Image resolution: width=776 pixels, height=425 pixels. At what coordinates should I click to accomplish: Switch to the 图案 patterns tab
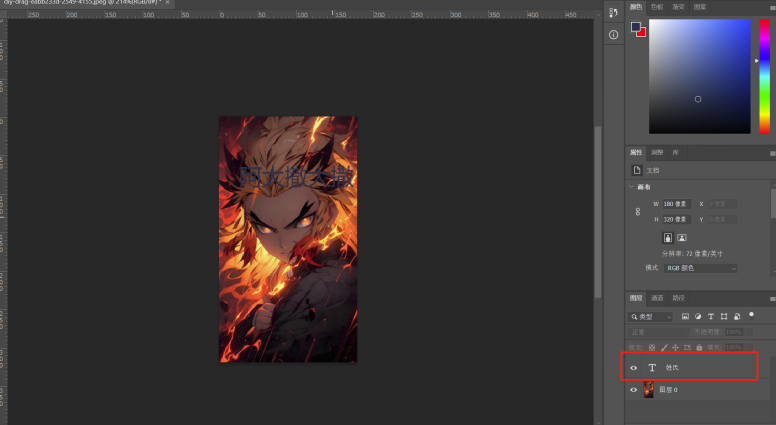700,7
